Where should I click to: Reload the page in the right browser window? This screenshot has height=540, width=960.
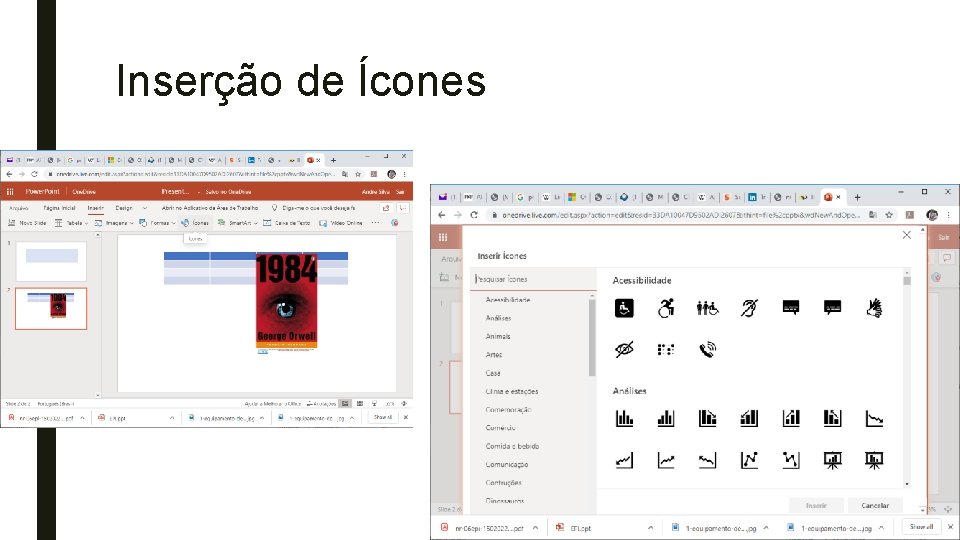click(474, 215)
